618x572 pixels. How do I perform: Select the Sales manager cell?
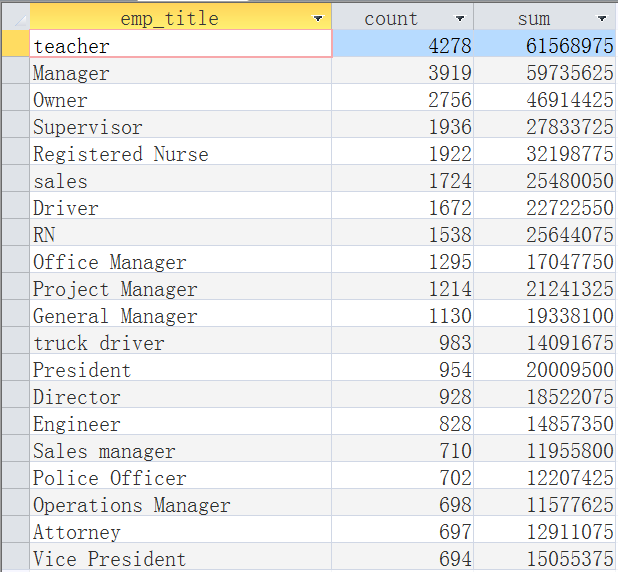pos(181,449)
